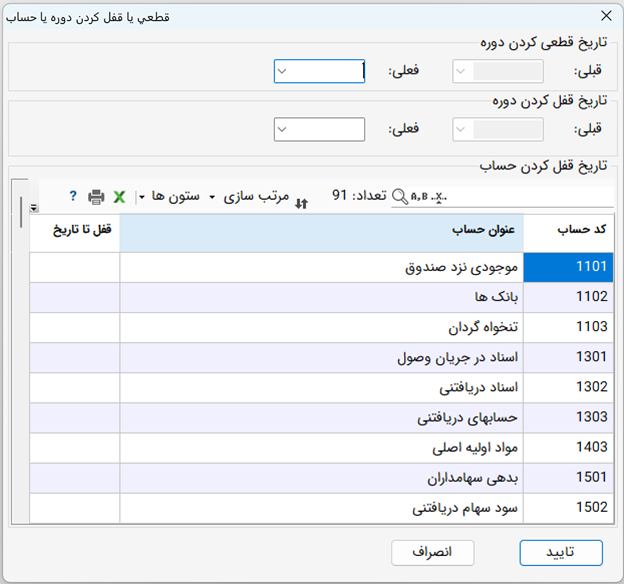Open help question mark icon in toolbar
This screenshot has height=584, width=624.
pos(73,196)
